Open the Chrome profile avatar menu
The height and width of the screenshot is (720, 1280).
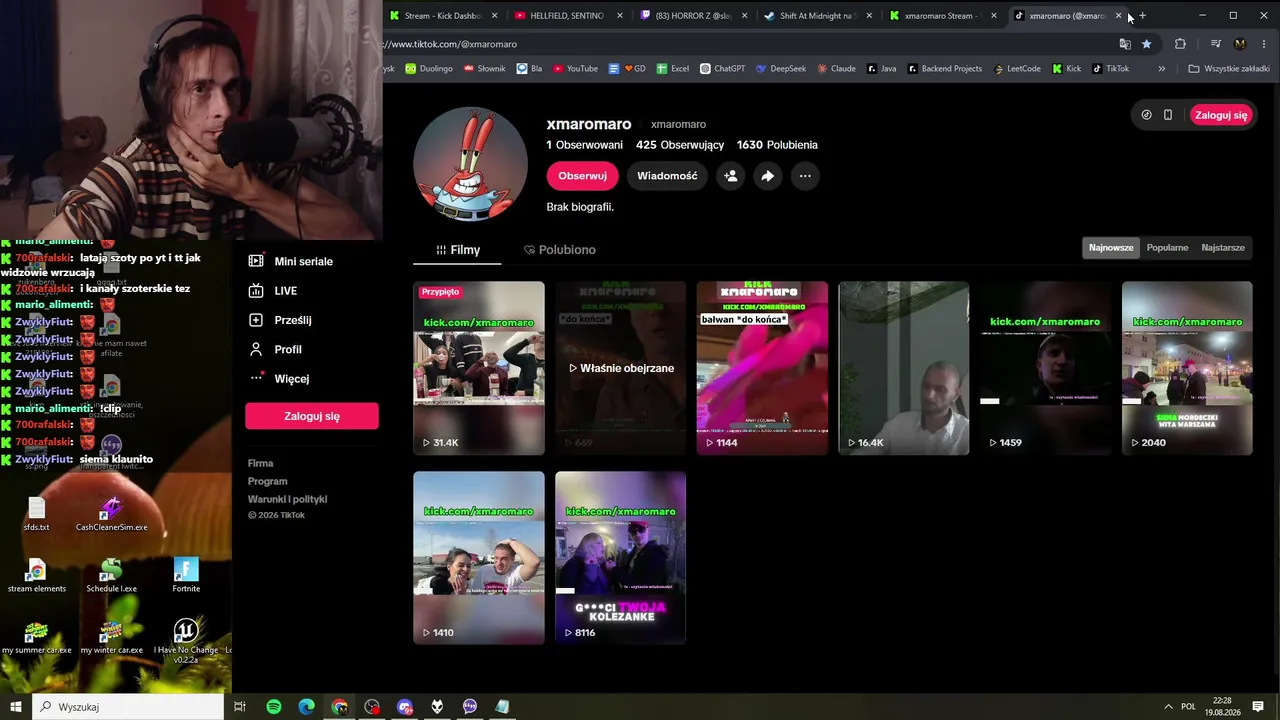coord(1240,44)
